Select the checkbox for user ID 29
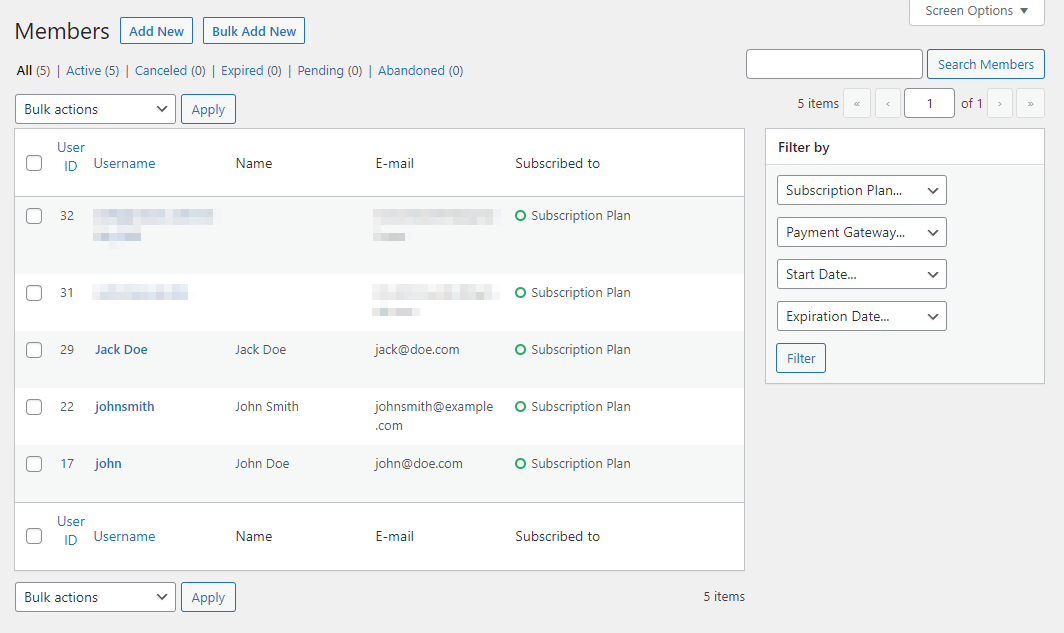Viewport: 1064px width, 633px height. tap(34, 350)
